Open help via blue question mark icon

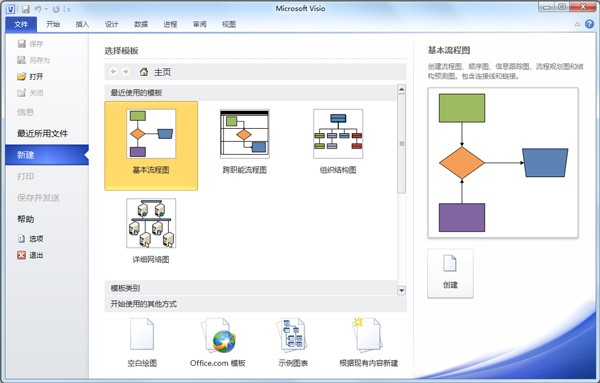point(589,24)
